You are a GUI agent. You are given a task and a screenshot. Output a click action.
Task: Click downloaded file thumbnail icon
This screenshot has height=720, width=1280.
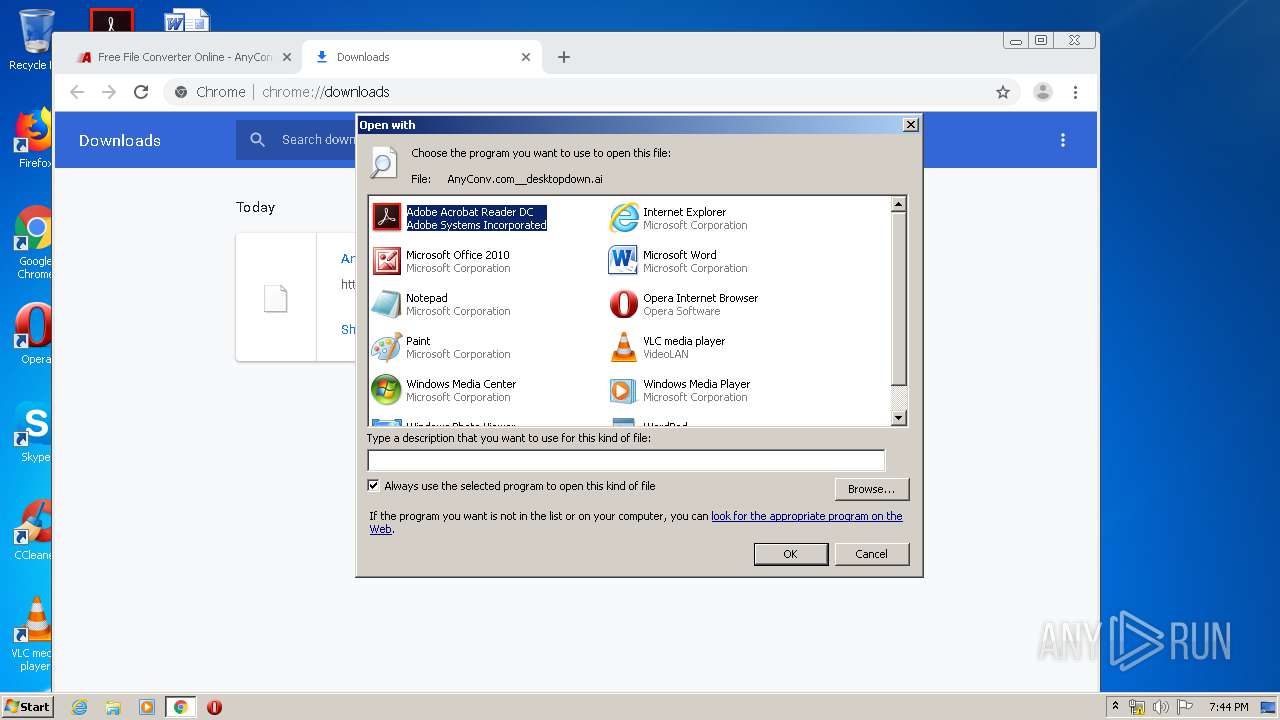tap(276, 298)
